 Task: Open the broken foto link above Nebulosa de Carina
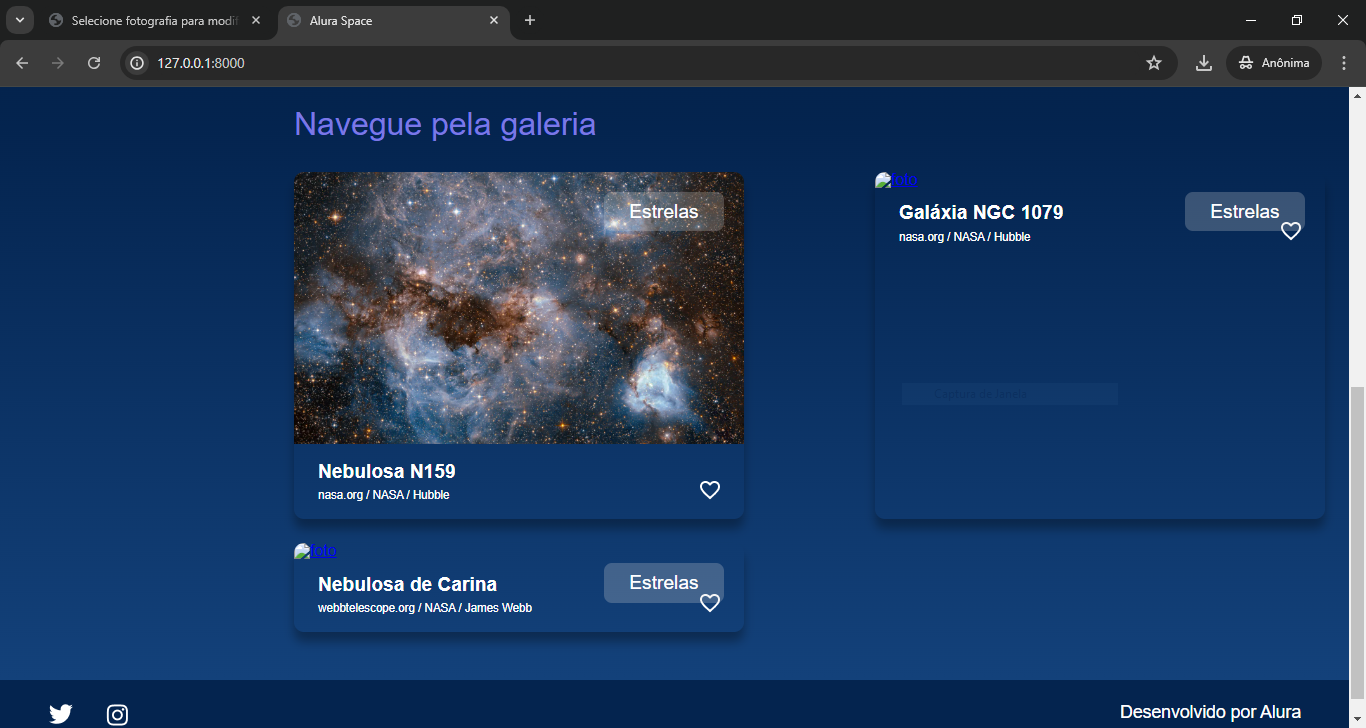(316, 551)
